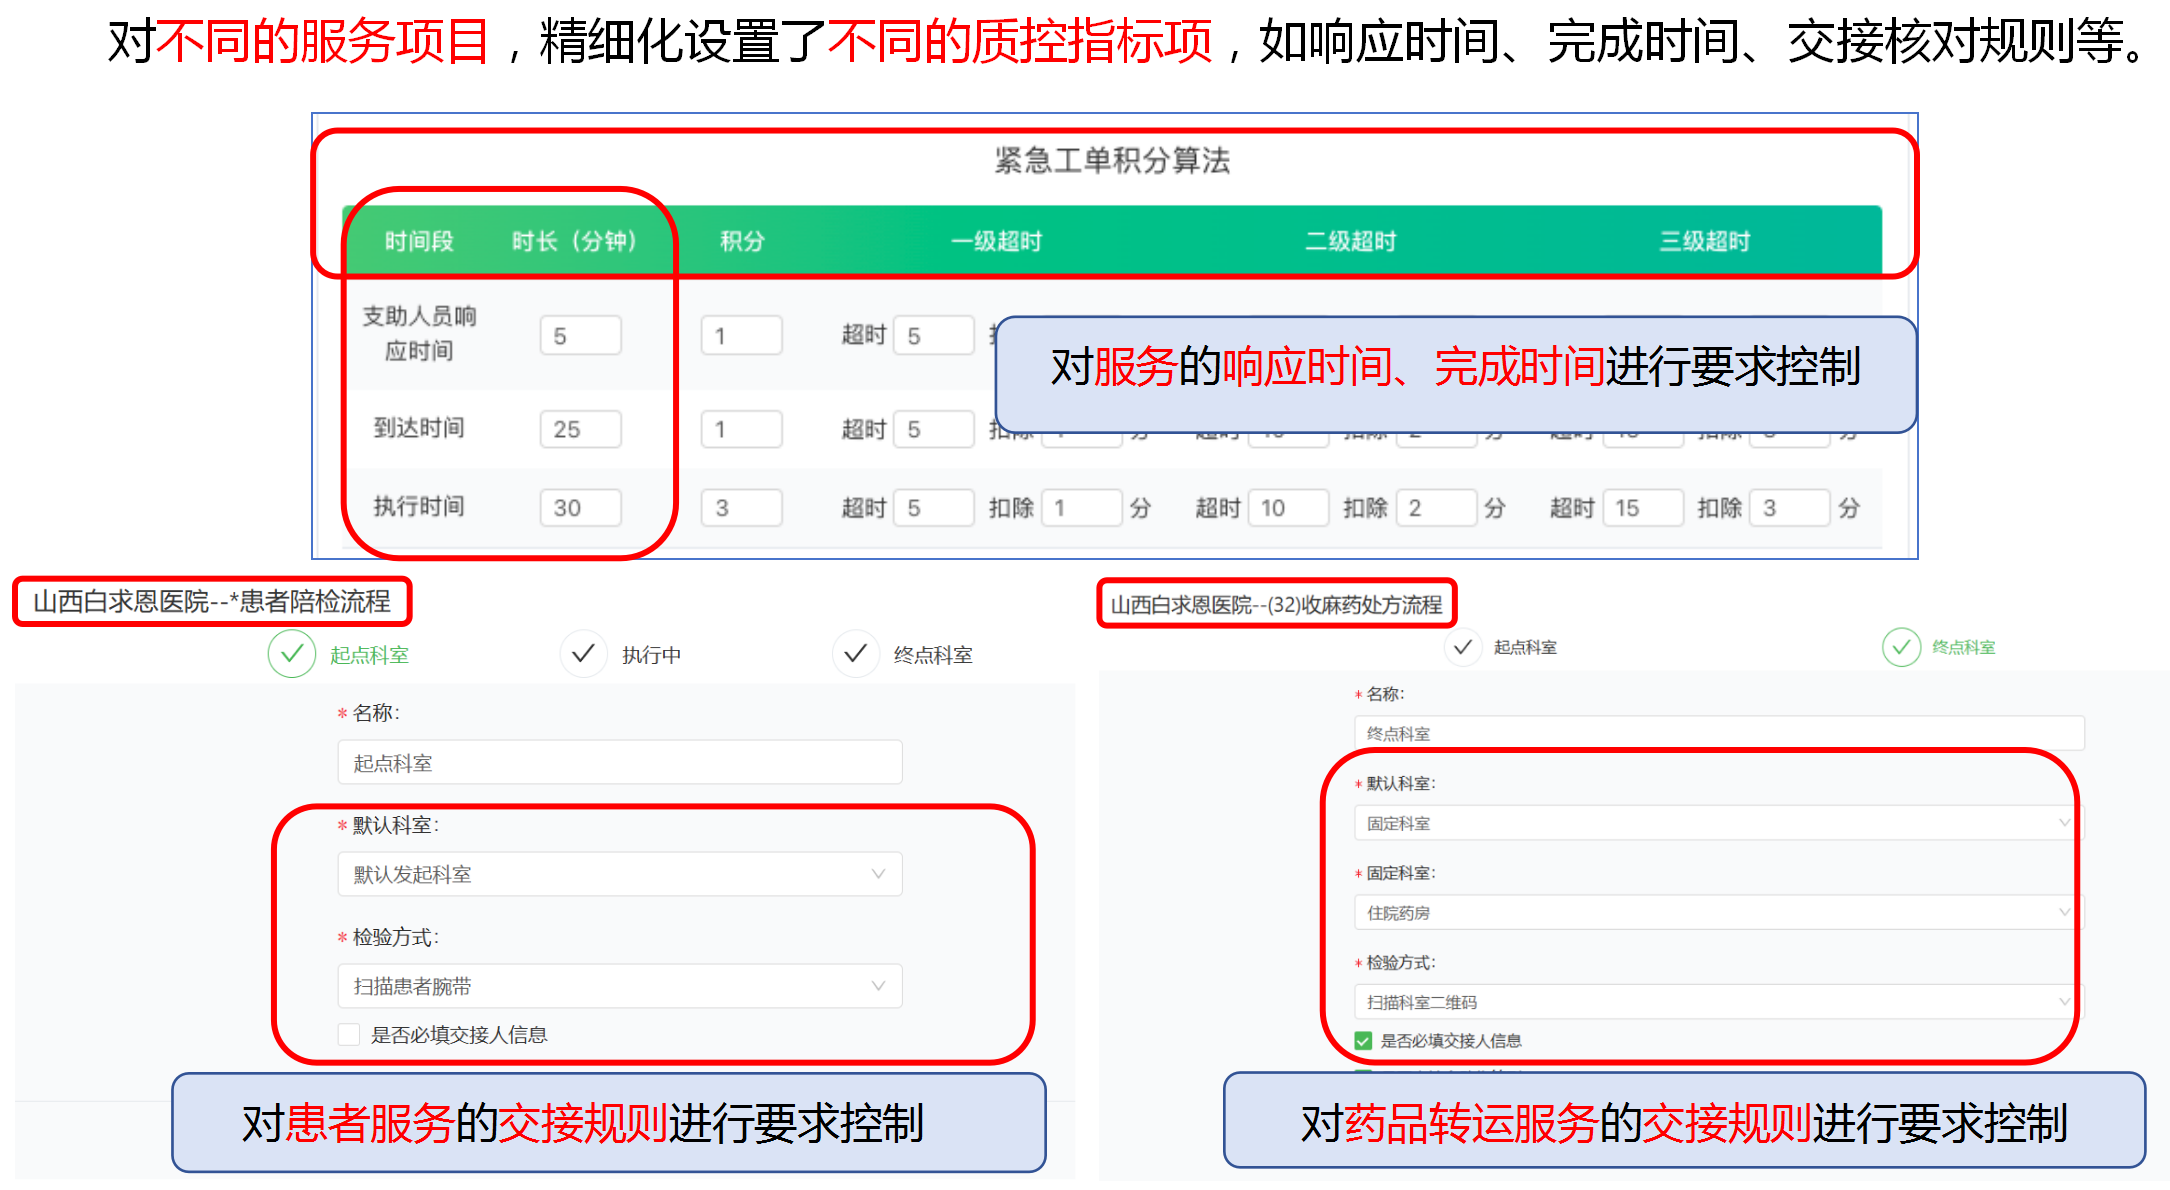Click the 积分 column header
2170x1190 pixels.
[742, 241]
